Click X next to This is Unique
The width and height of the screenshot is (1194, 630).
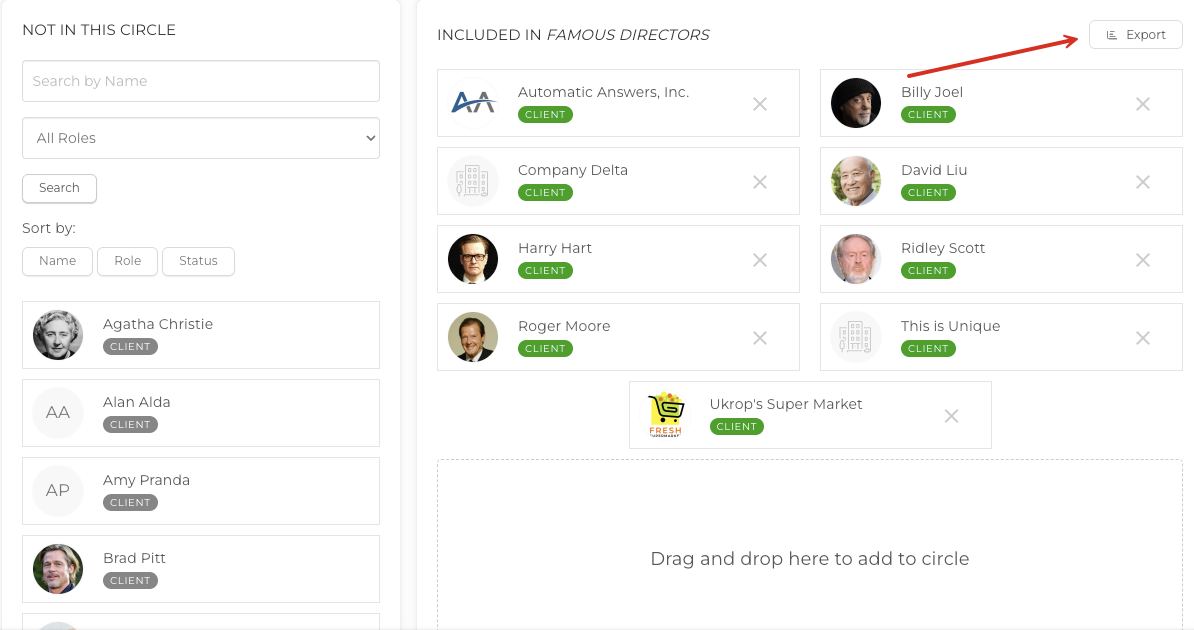click(1143, 338)
